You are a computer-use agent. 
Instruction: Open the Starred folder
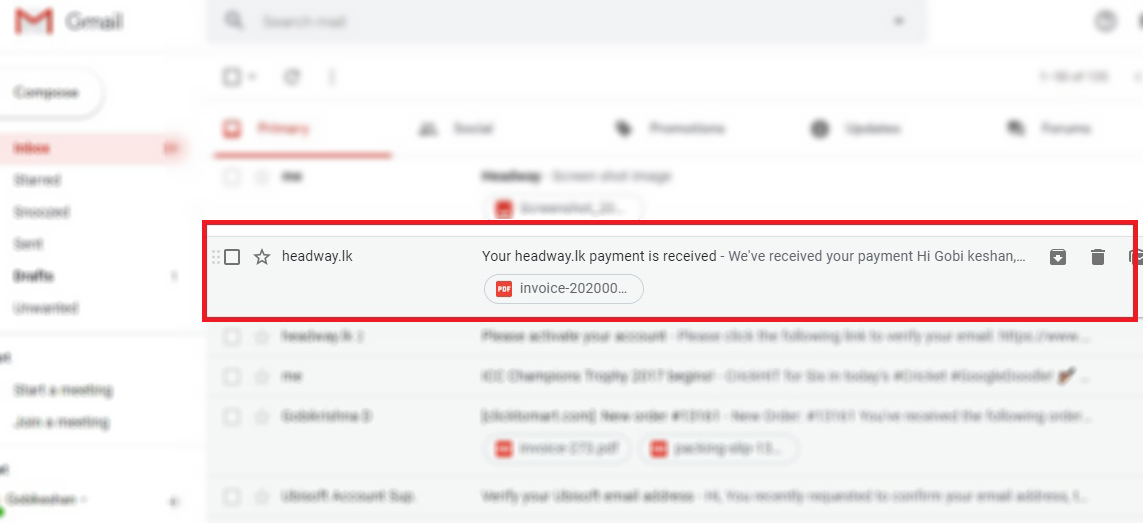pyautogui.click(x=36, y=180)
